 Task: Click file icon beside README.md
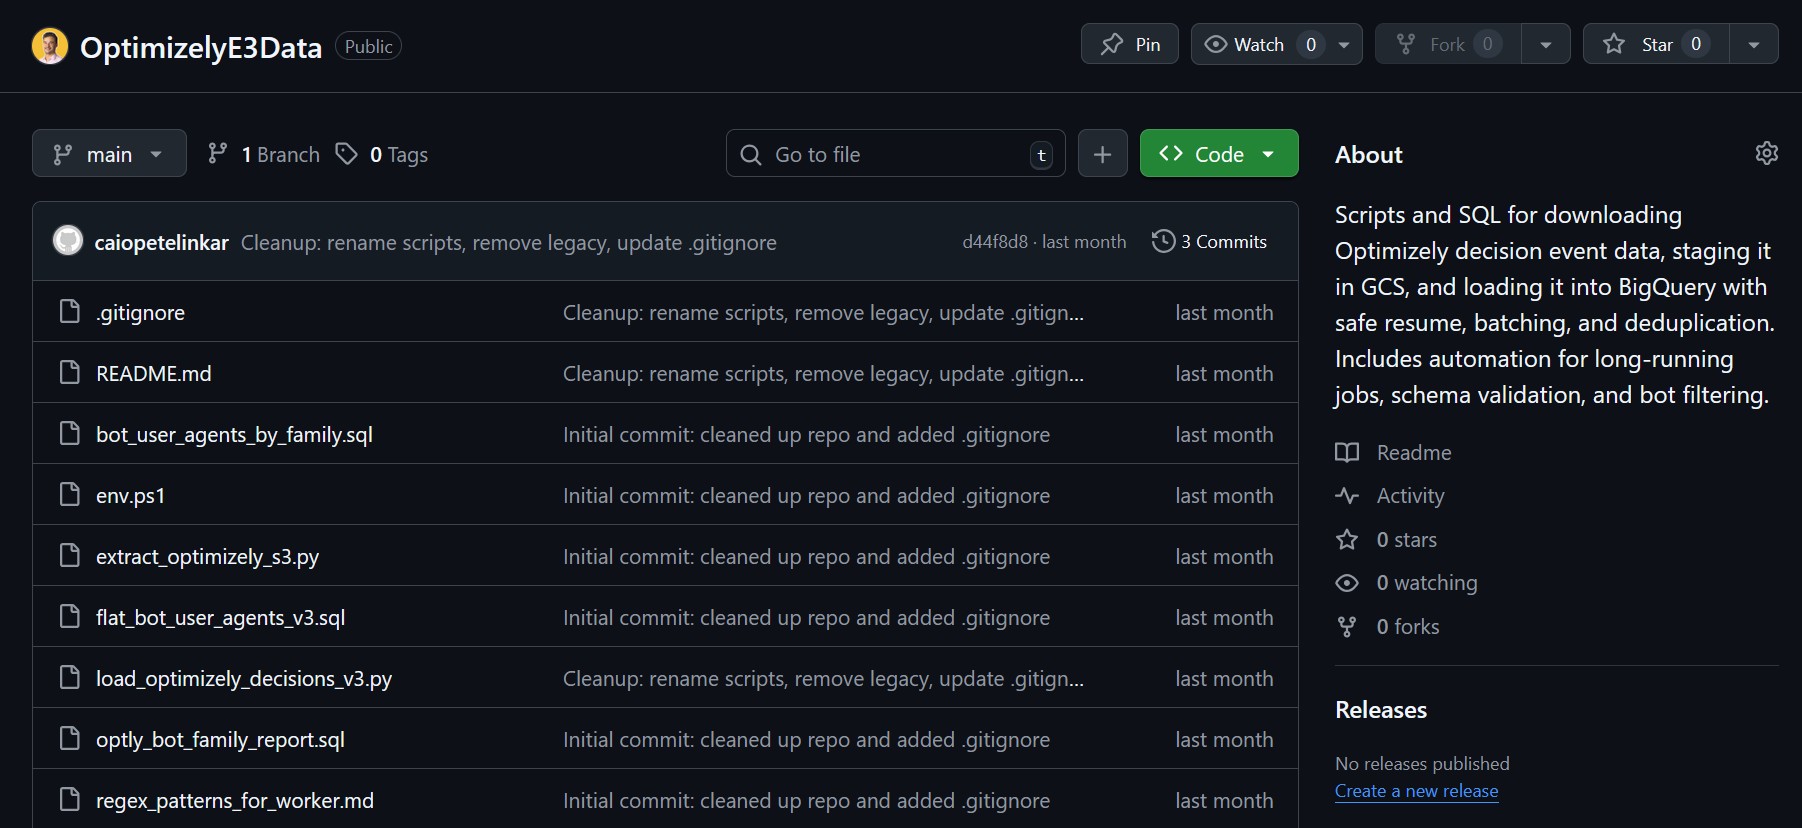(x=69, y=373)
